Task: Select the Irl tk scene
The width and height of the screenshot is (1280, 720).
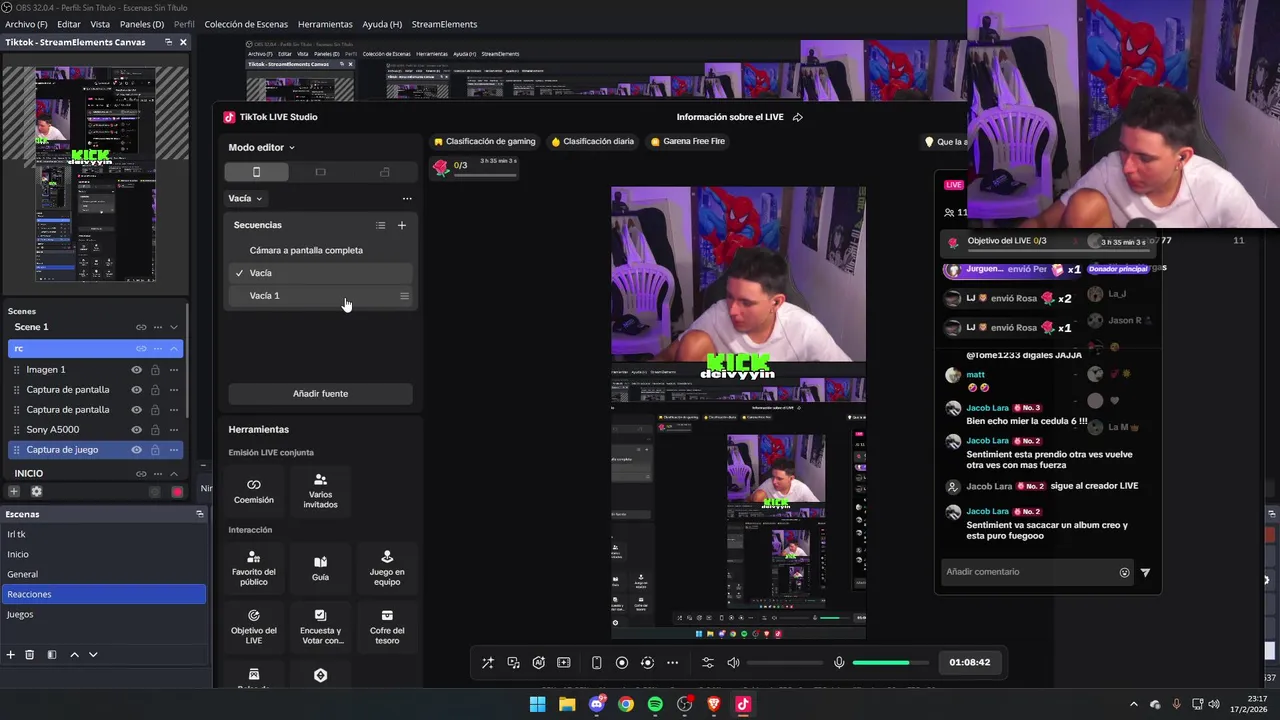Action: pyautogui.click(x=103, y=534)
